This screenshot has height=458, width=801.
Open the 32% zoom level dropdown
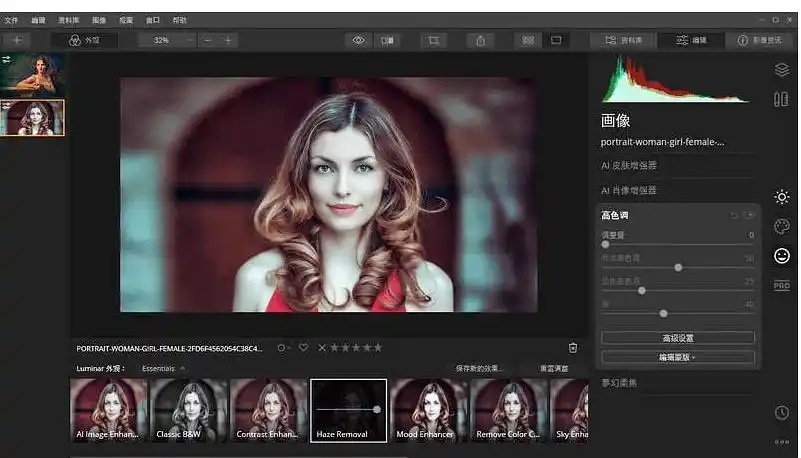(x=161, y=40)
